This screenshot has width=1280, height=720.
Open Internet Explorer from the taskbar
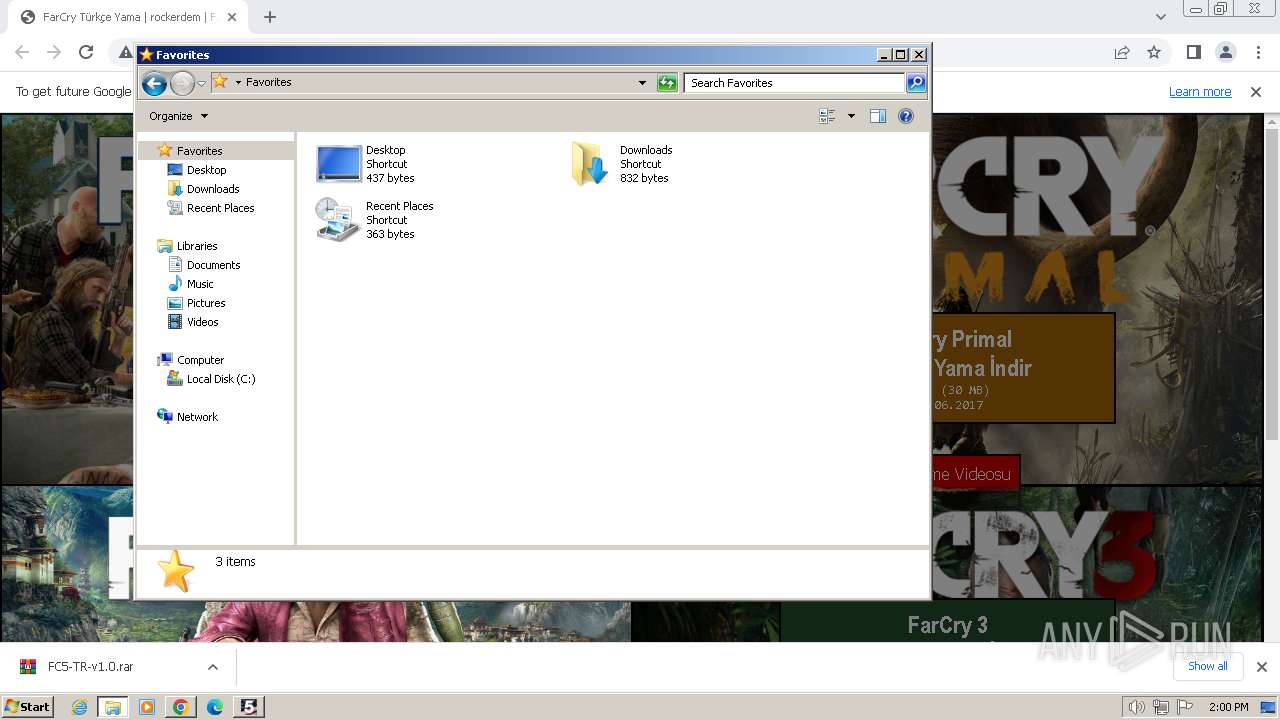[x=79, y=707]
